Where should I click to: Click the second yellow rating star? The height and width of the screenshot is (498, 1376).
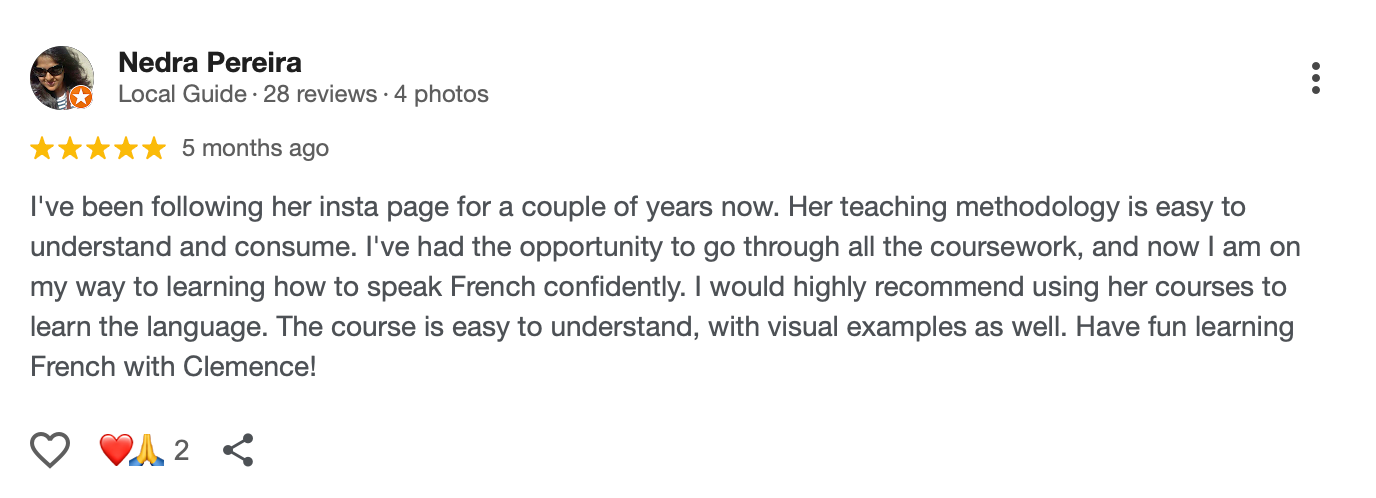click(x=70, y=149)
